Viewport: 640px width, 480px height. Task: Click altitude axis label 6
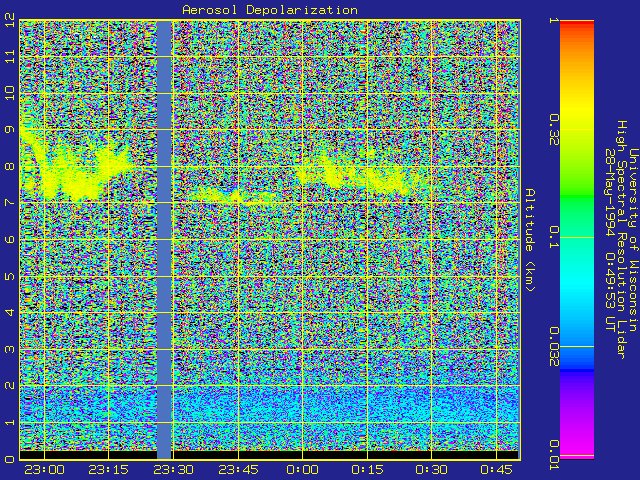point(10,239)
